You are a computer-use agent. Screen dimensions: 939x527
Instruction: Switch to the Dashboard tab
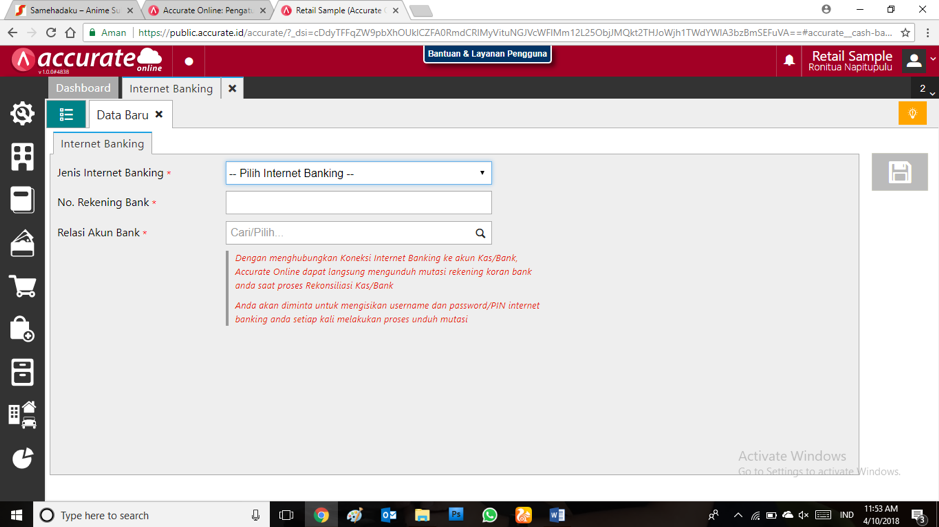[83, 88]
